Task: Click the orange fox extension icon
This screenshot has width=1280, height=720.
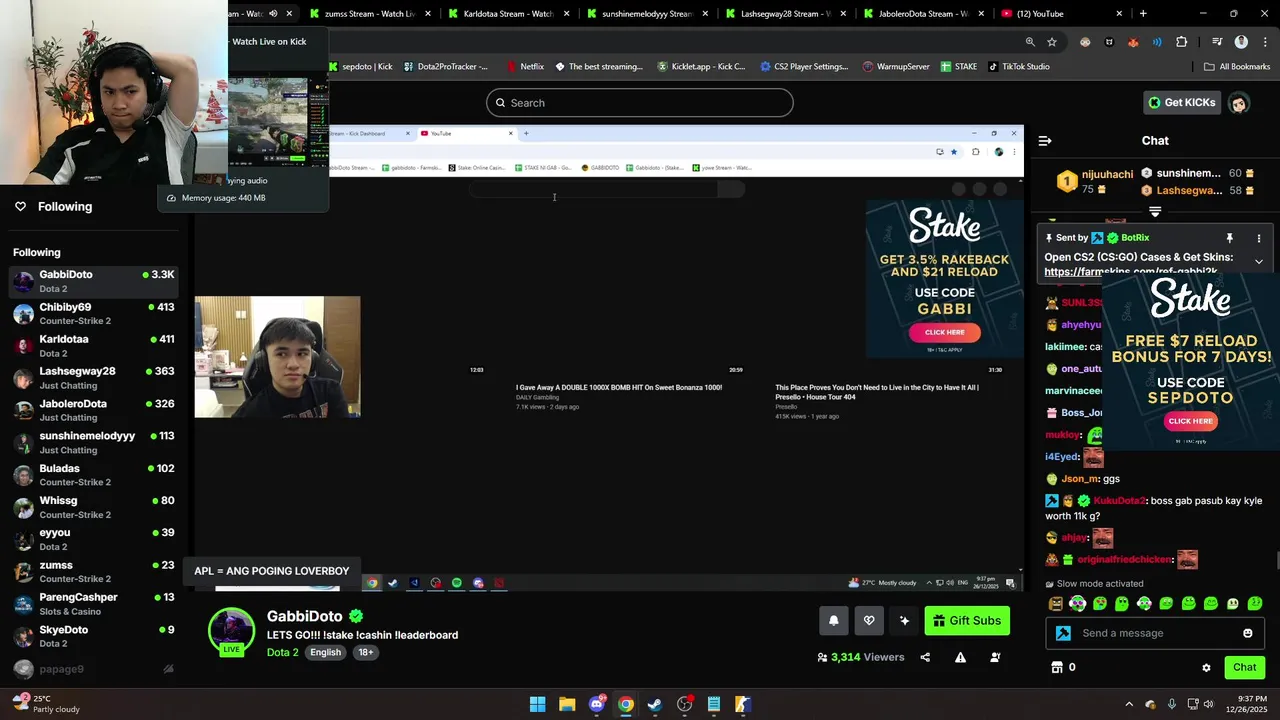Action: 1133,42
